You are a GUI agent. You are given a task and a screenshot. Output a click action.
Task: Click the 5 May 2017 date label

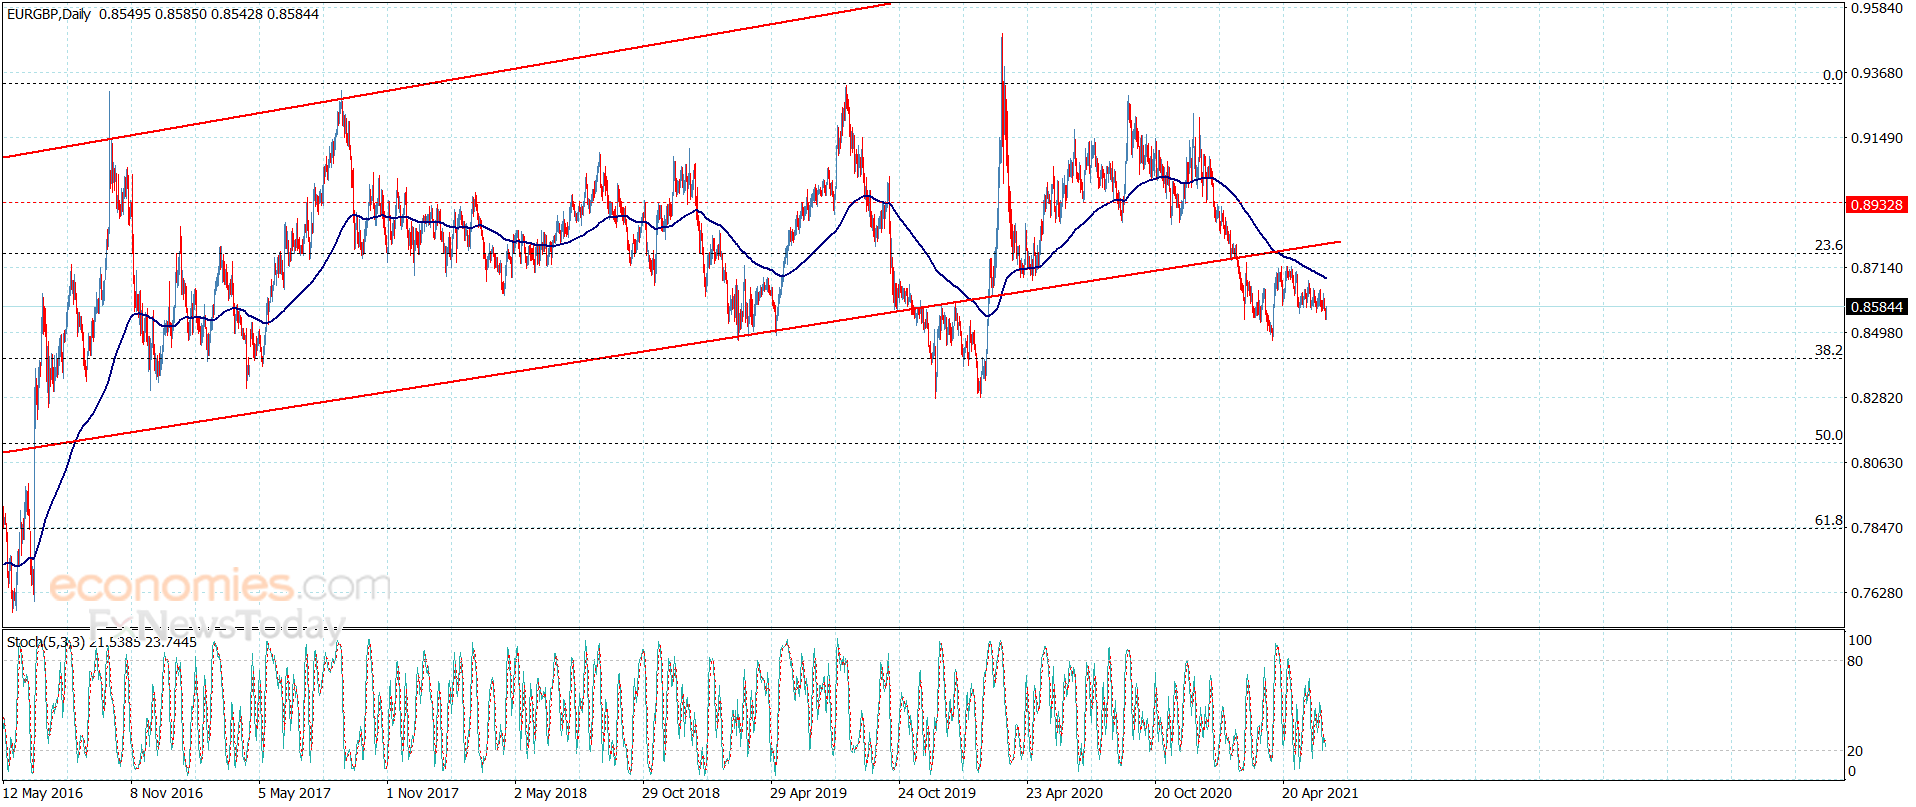pyautogui.click(x=294, y=793)
